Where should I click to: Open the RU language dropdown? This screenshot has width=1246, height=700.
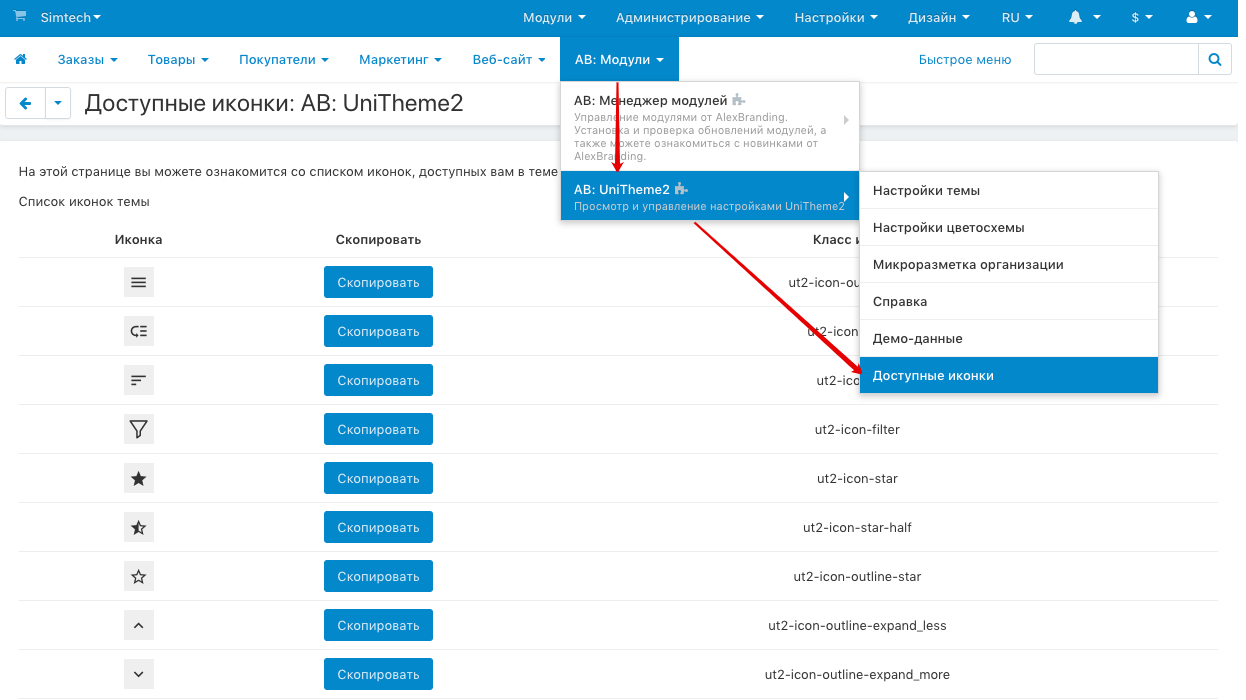tap(1017, 18)
